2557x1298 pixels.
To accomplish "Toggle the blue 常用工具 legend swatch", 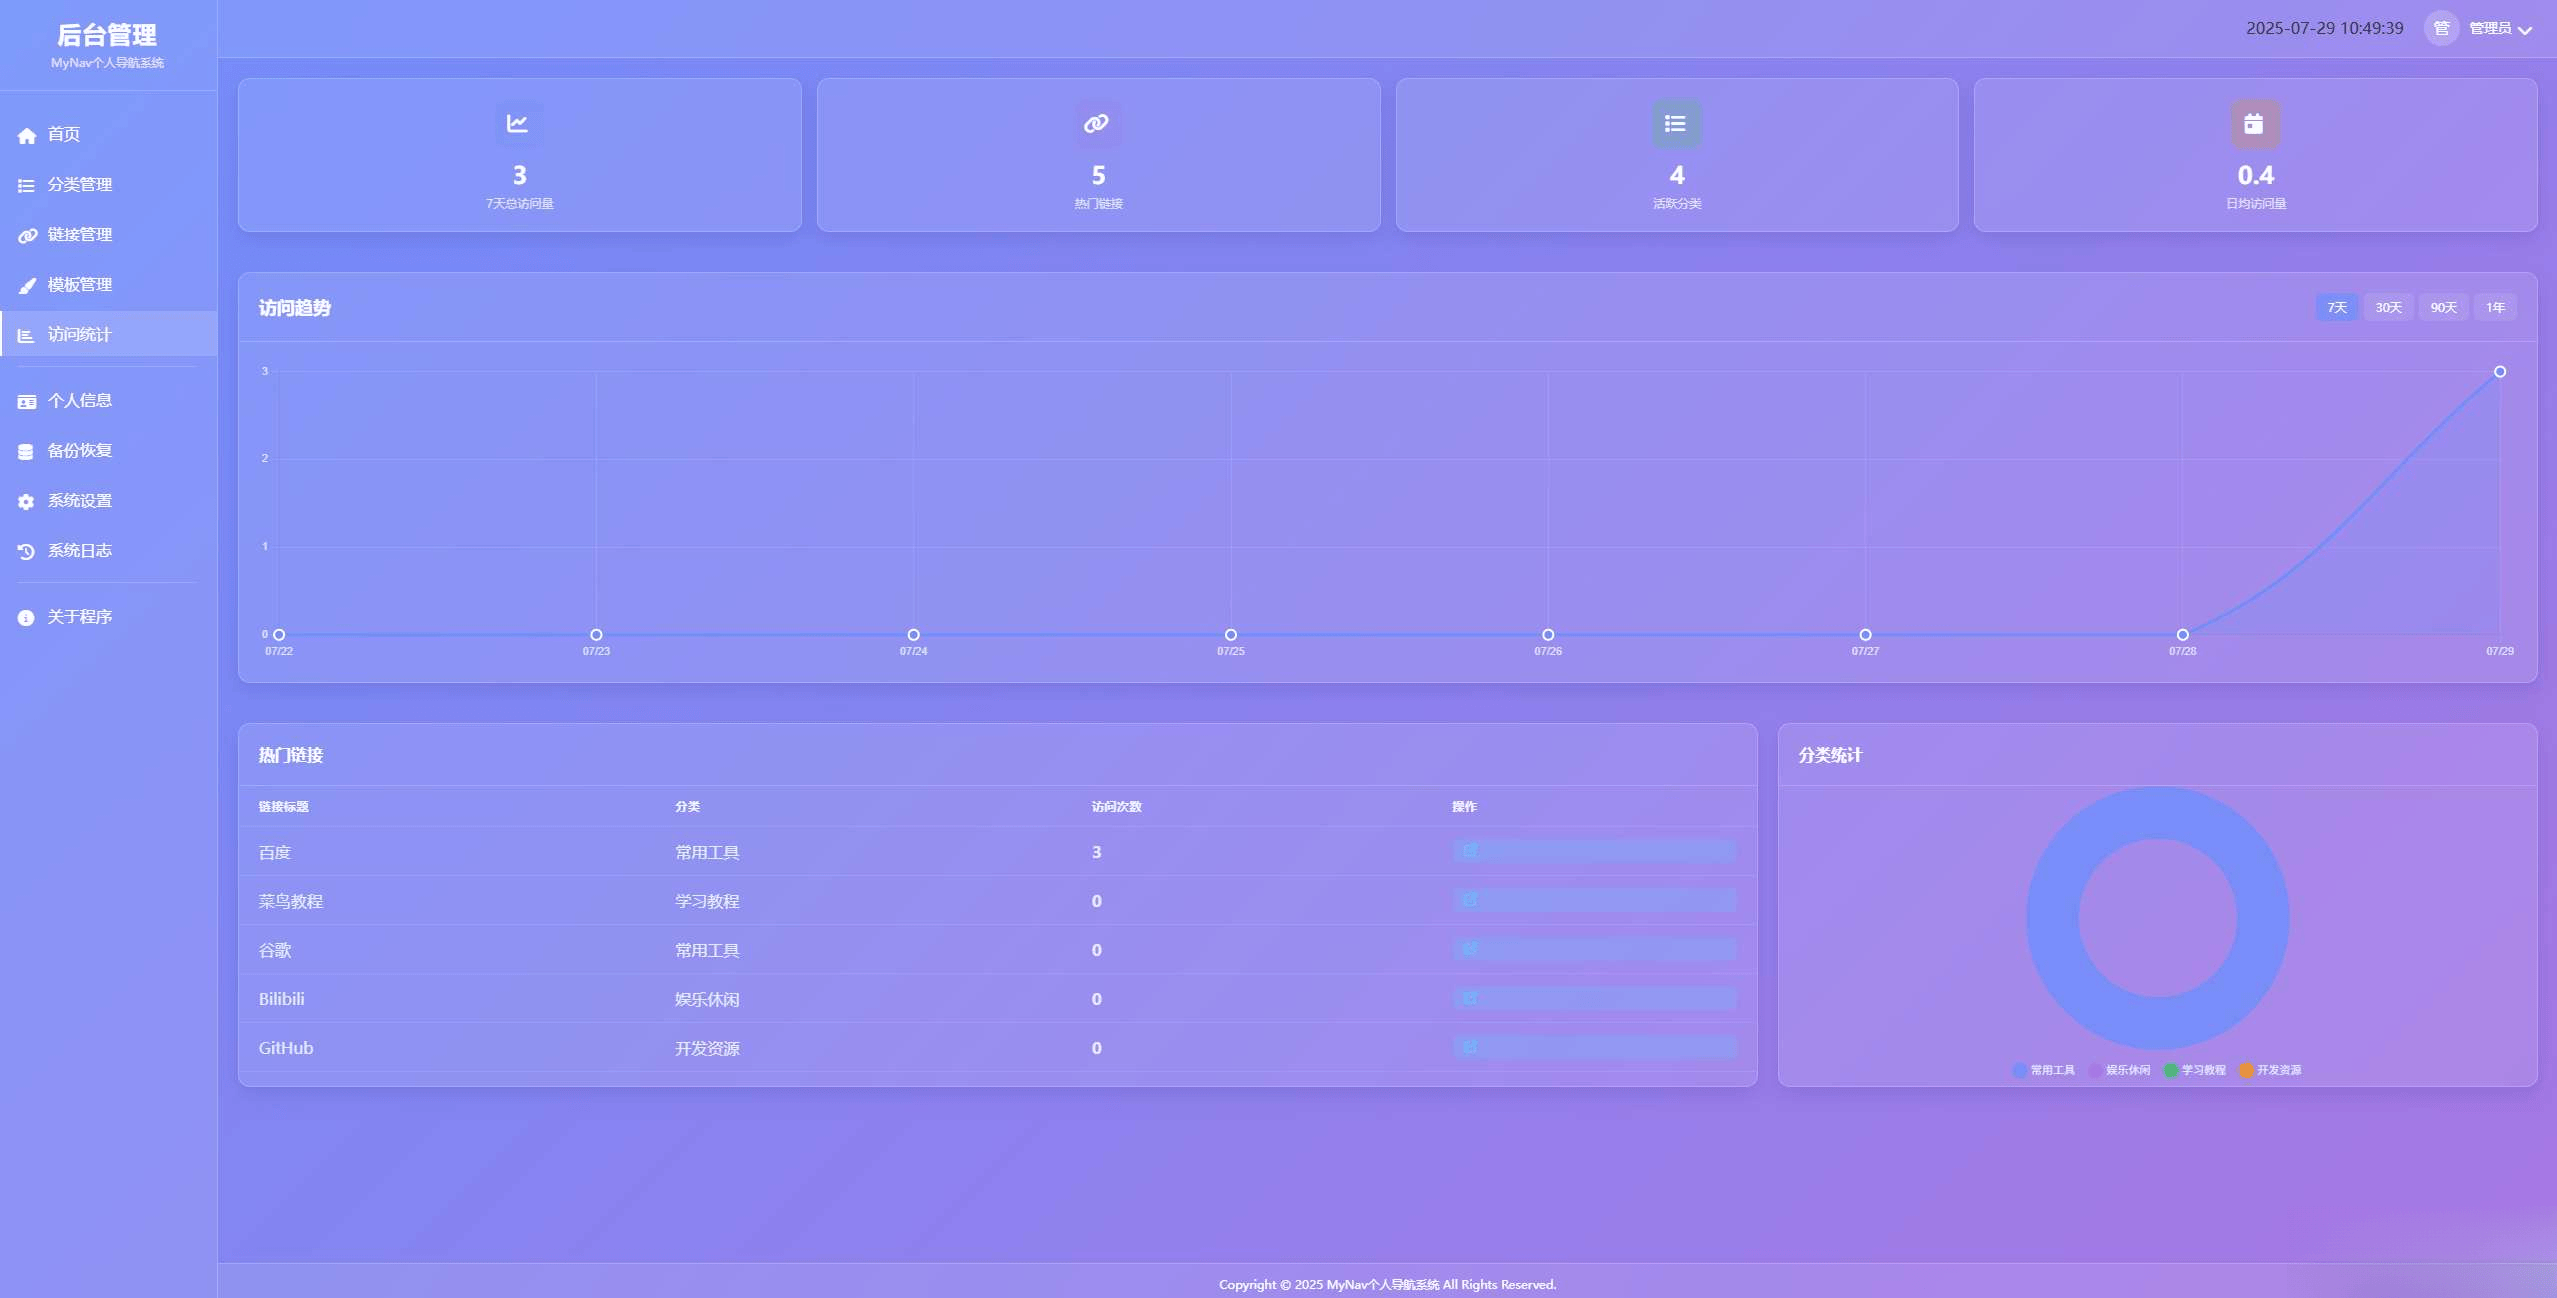I will coord(2020,1070).
